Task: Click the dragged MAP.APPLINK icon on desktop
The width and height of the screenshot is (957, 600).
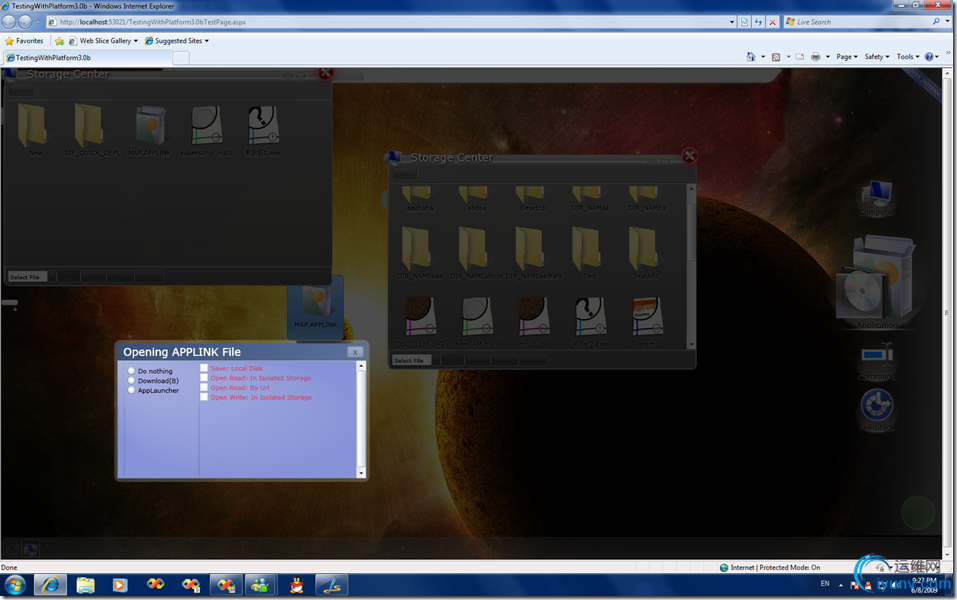Action: coord(316,307)
